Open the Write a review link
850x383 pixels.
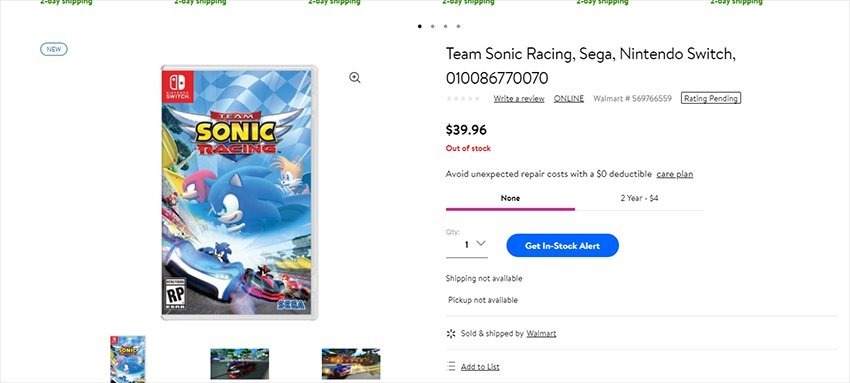(x=519, y=99)
